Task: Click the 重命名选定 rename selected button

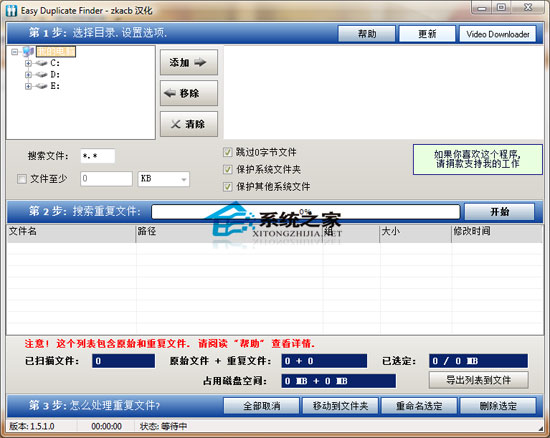Action: click(419, 406)
